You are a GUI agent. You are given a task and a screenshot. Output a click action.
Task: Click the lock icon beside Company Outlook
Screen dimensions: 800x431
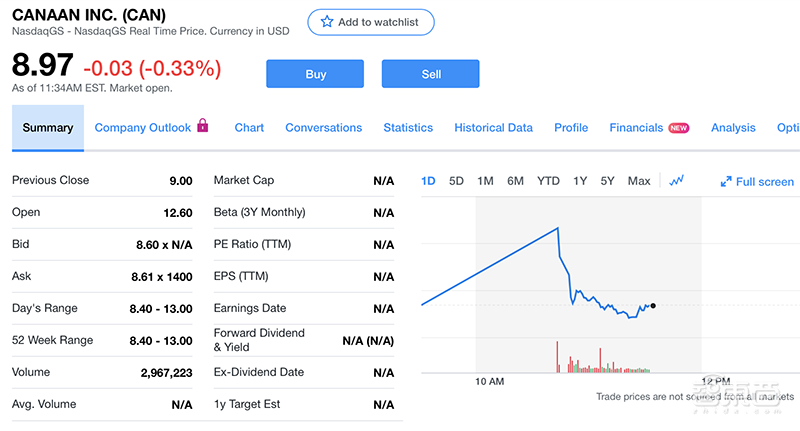point(203,127)
